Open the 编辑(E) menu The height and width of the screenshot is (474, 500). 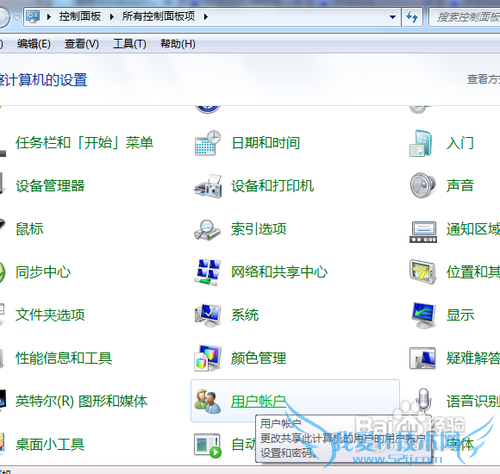(x=34, y=44)
